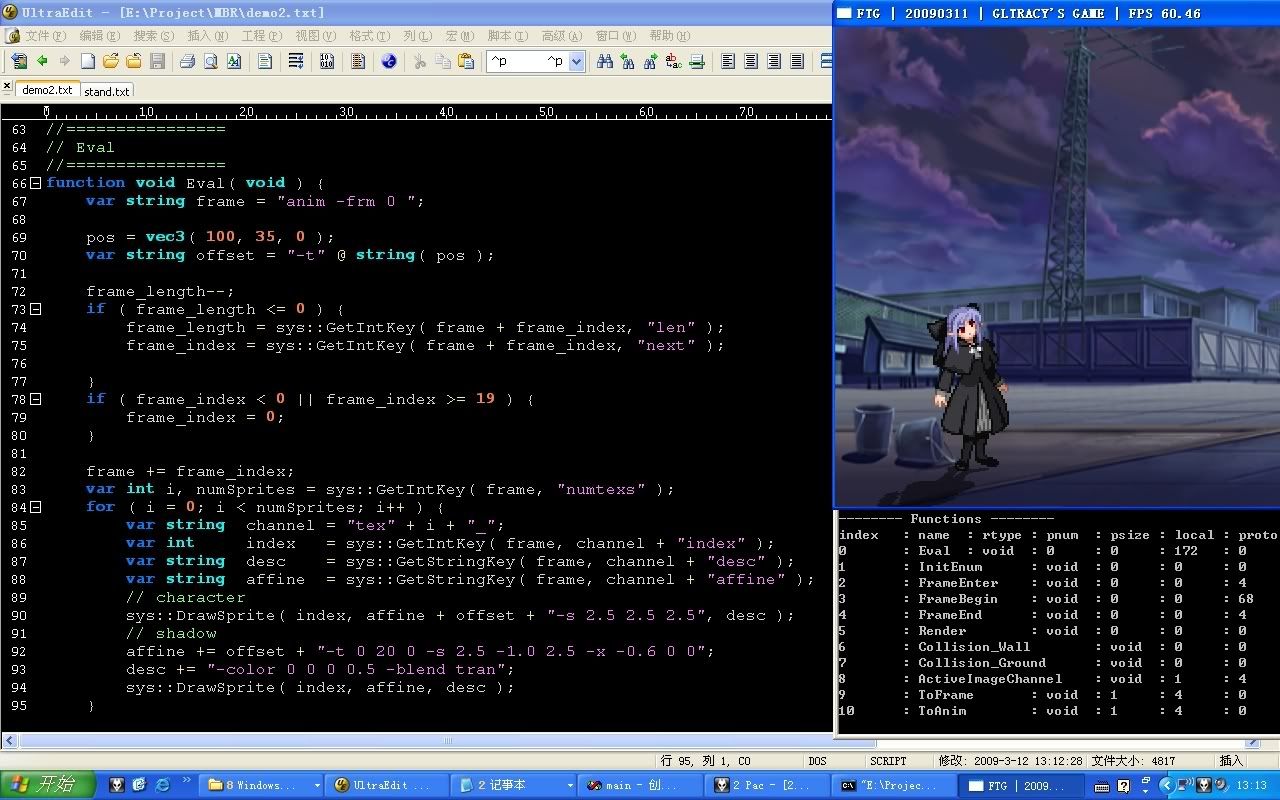Click the 插入 insert mode status indicator

[x=1230, y=761]
